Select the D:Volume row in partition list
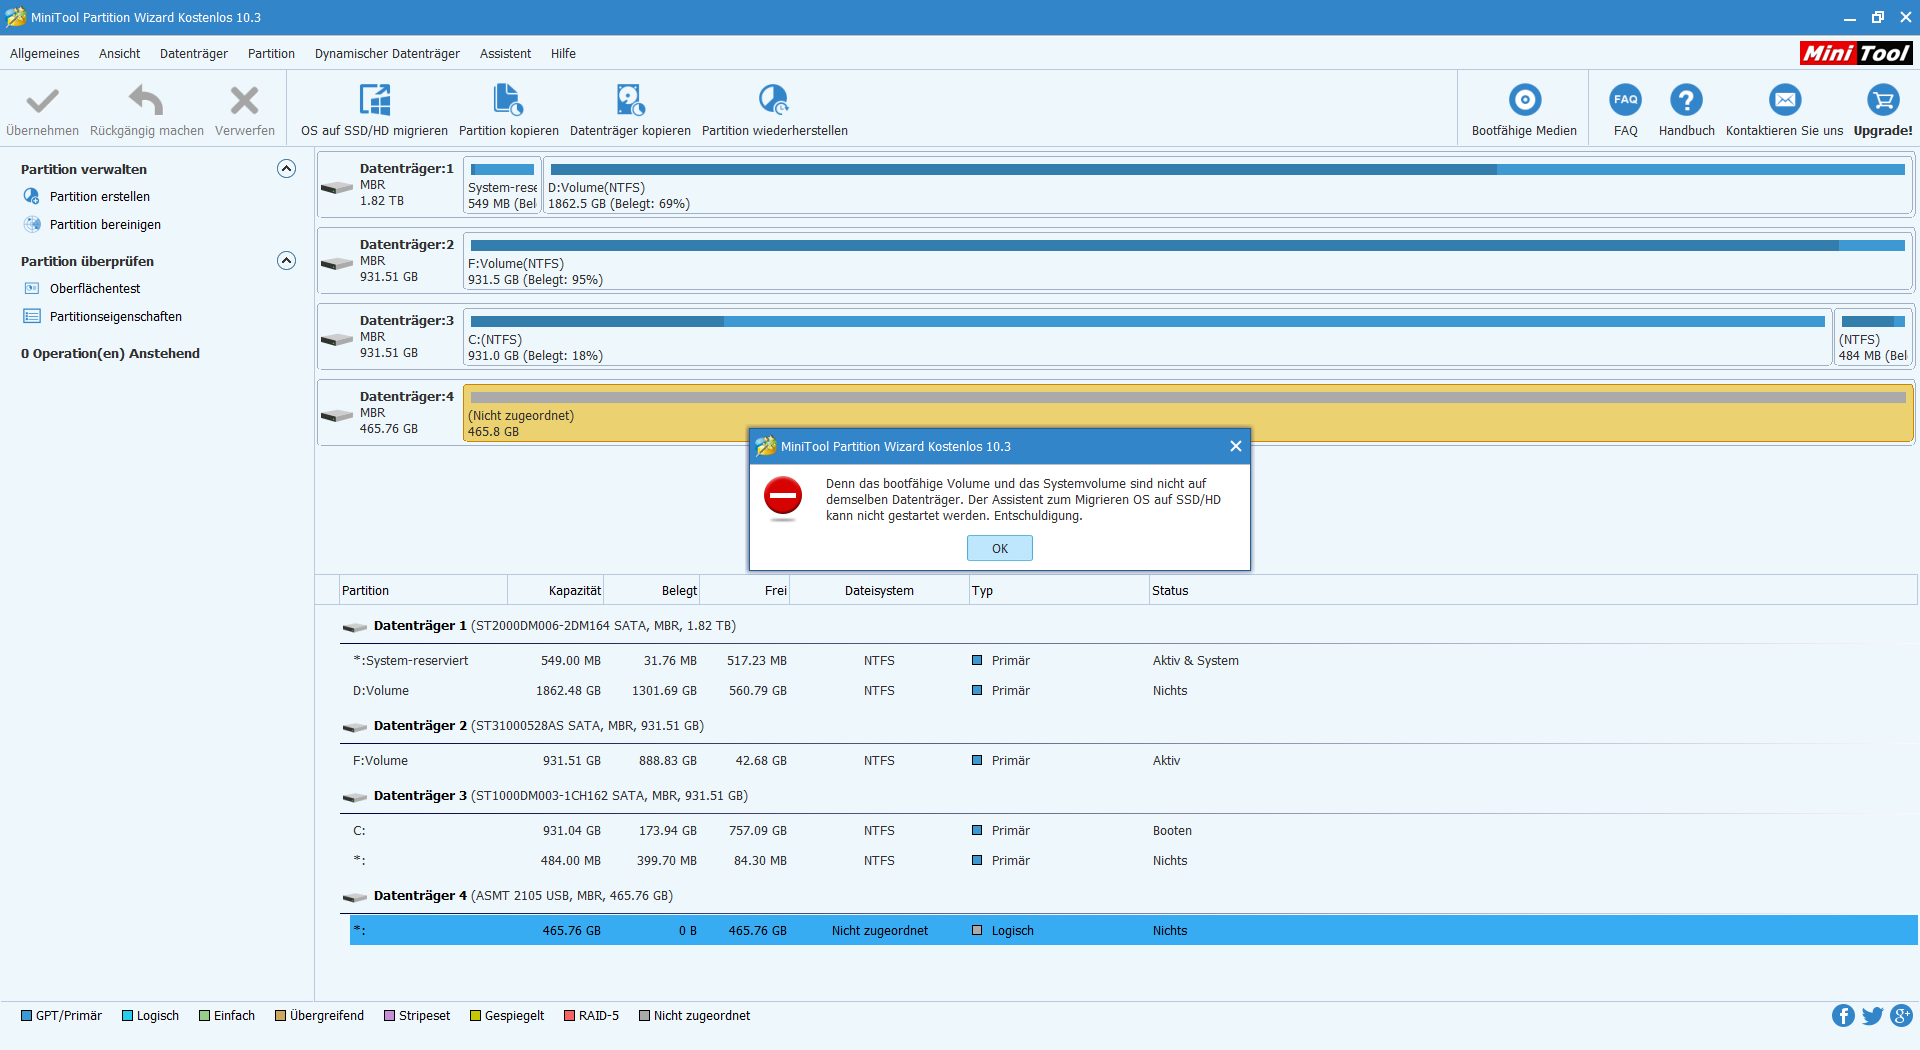Screen dimensions: 1920x1050 pos(1134,691)
